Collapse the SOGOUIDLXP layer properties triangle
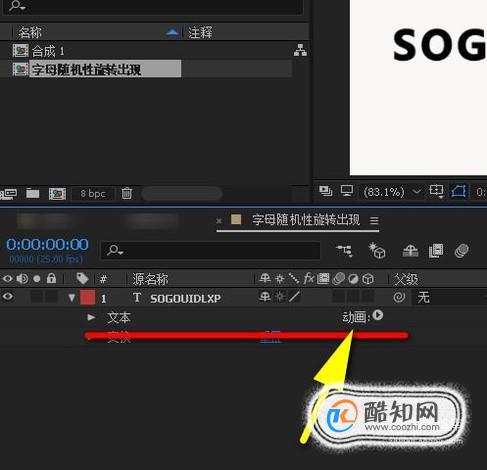Screen dimensions: 487x470 [x=71, y=298]
